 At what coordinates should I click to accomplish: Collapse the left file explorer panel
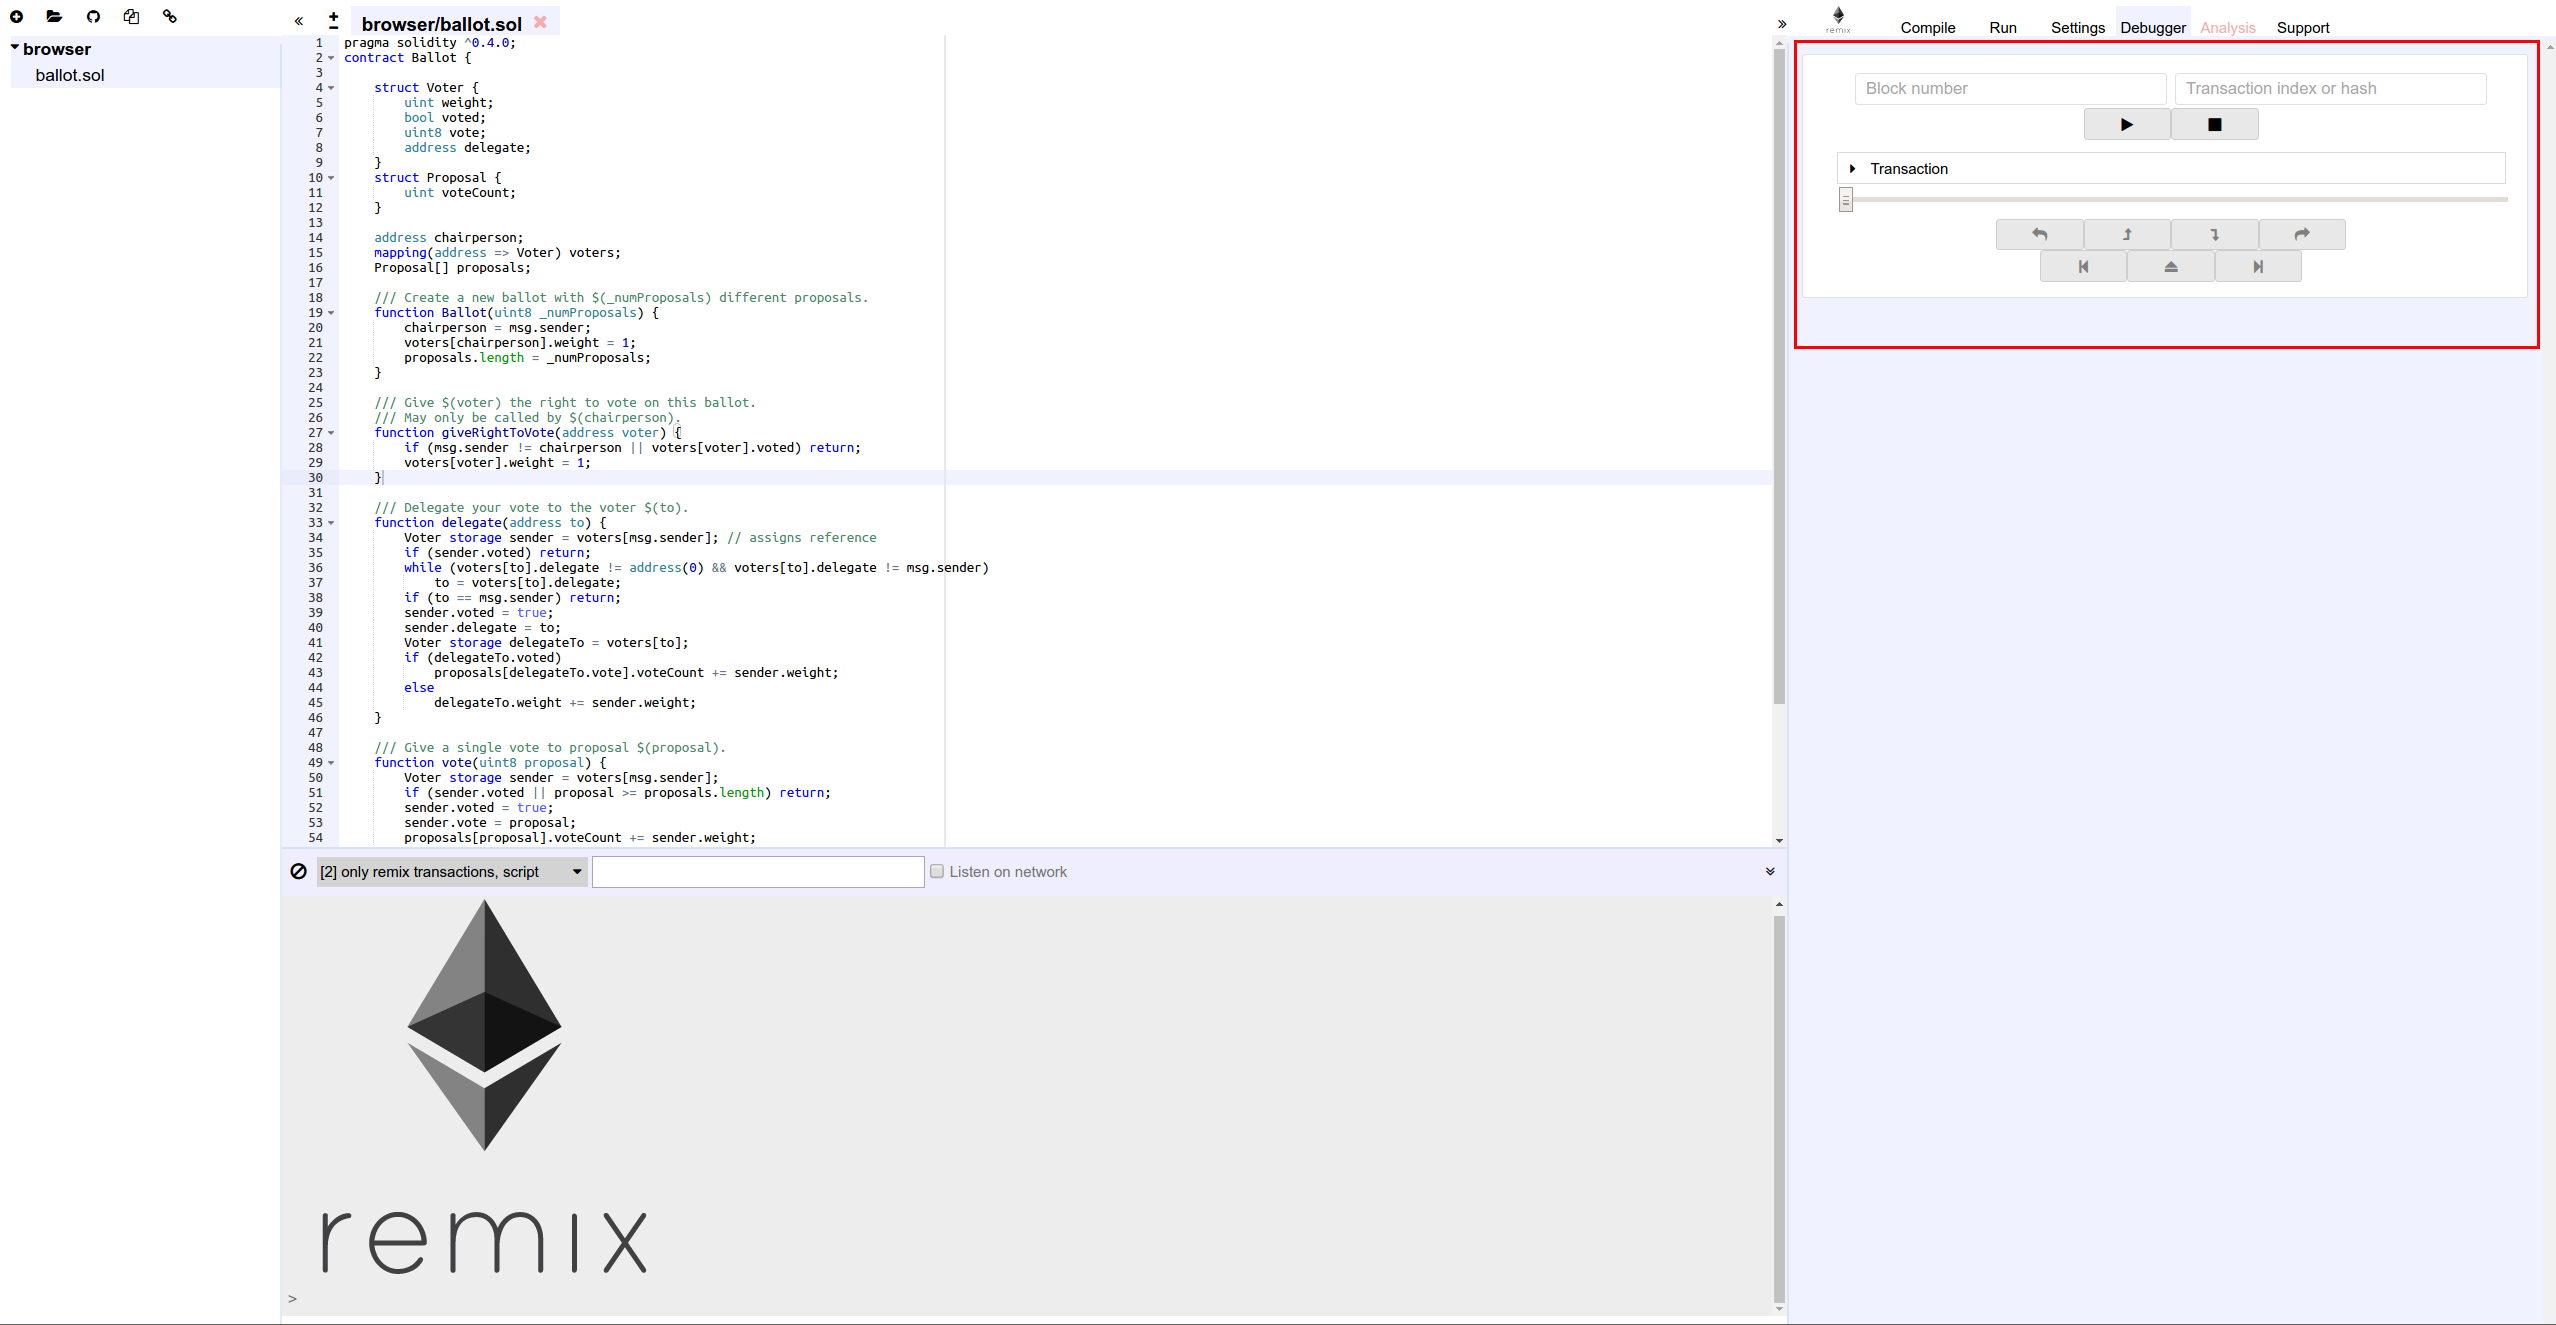click(298, 21)
